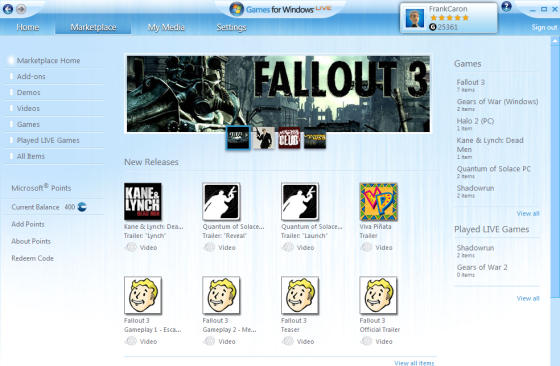This screenshot has width=560, height=366.
Task: Open the Kane & Lynch Dead Men tile
Action: 143,201
